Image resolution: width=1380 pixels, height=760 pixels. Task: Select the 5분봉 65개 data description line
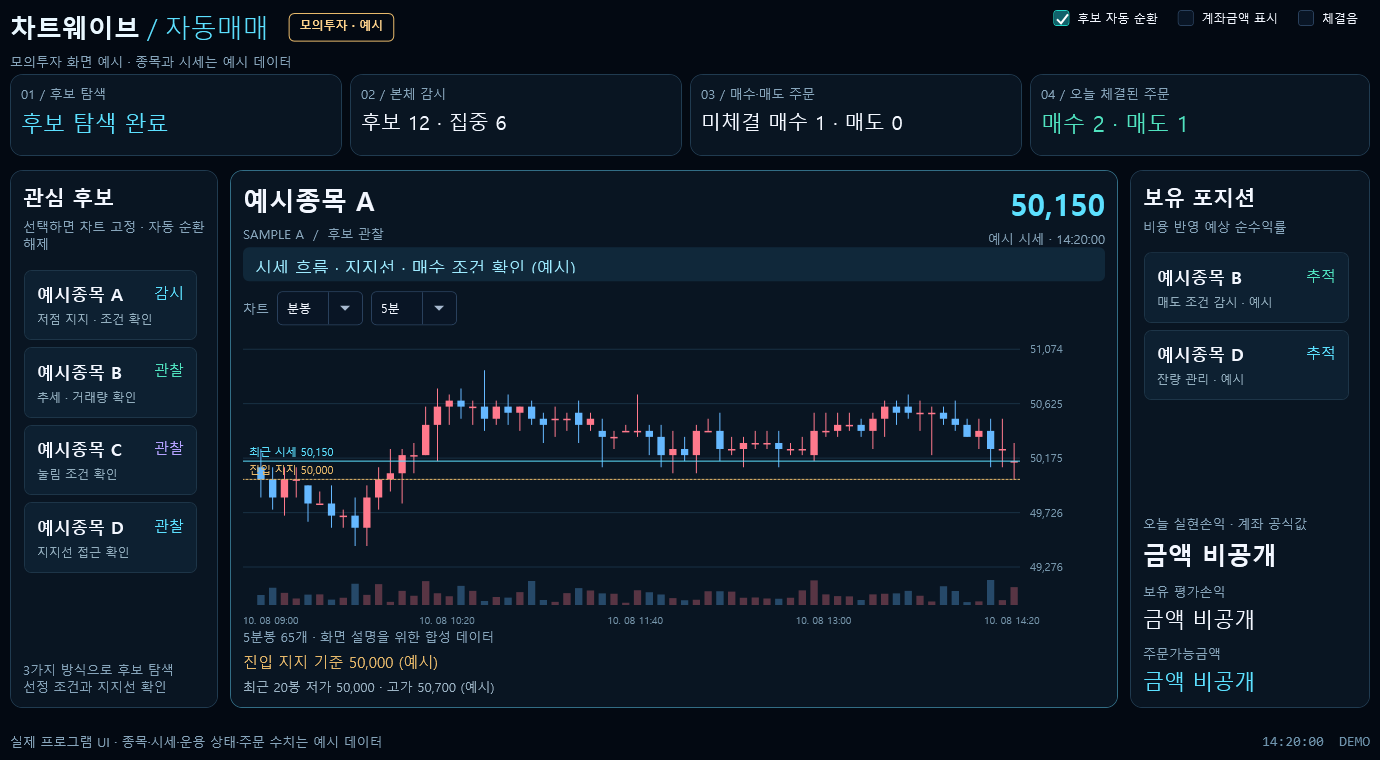[368, 637]
